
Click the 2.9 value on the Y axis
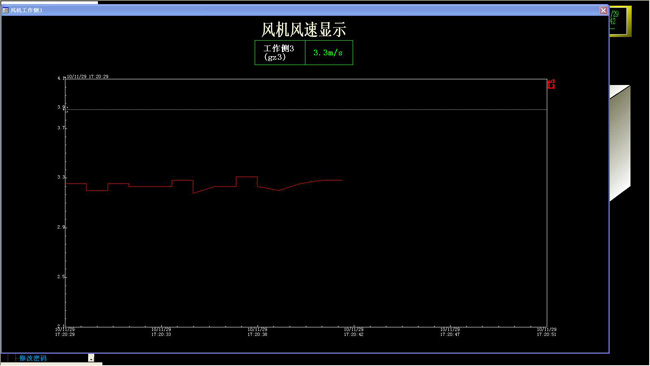pos(61,227)
